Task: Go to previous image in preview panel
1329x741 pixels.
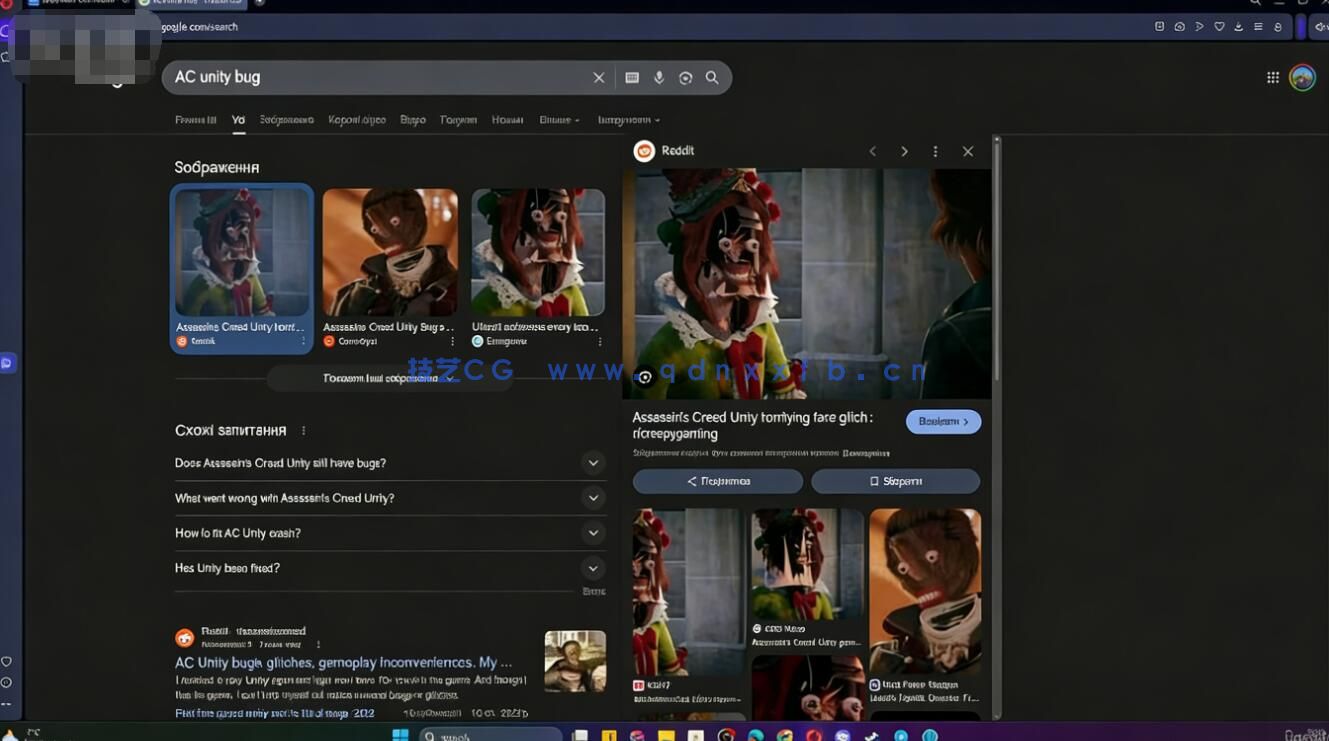Action: 872,151
